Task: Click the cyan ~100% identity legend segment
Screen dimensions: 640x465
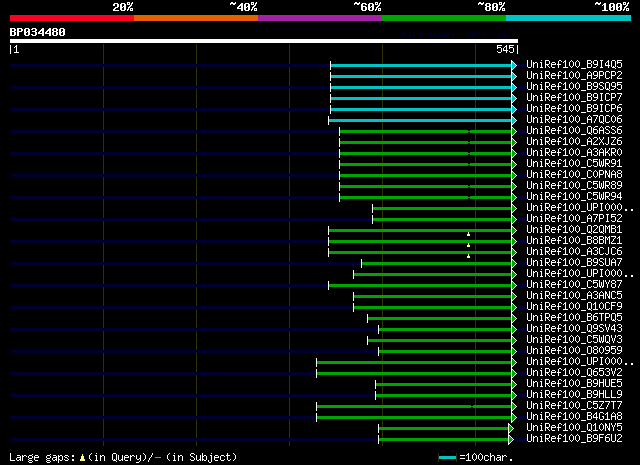Action: click(568, 18)
